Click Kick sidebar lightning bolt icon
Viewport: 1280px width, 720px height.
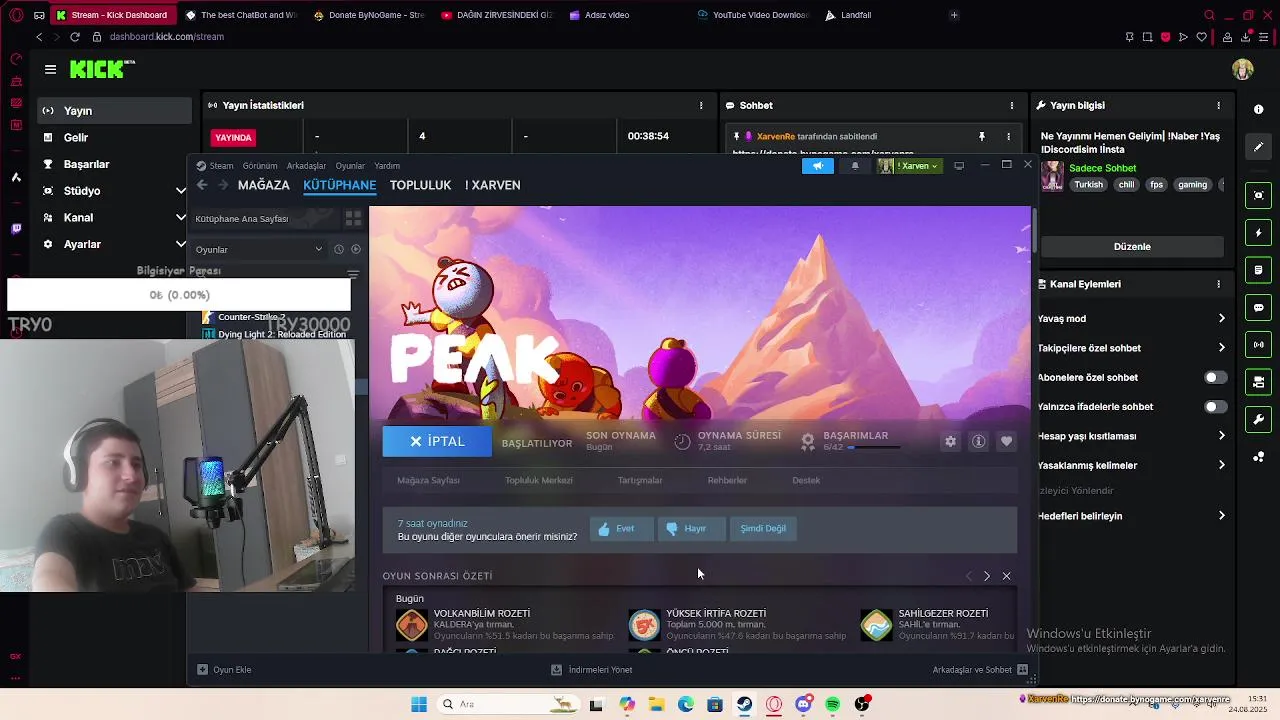pos(1259,233)
